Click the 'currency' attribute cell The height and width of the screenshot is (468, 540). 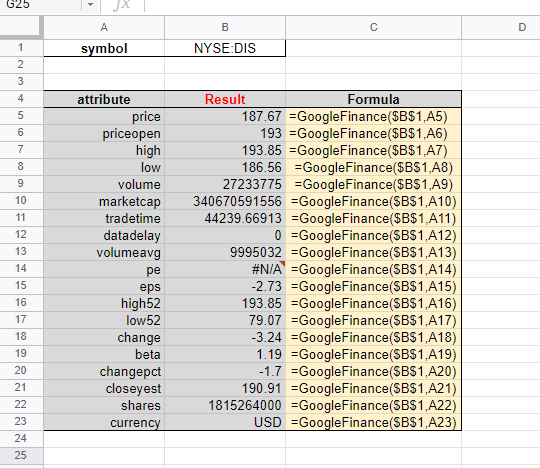[104, 422]
